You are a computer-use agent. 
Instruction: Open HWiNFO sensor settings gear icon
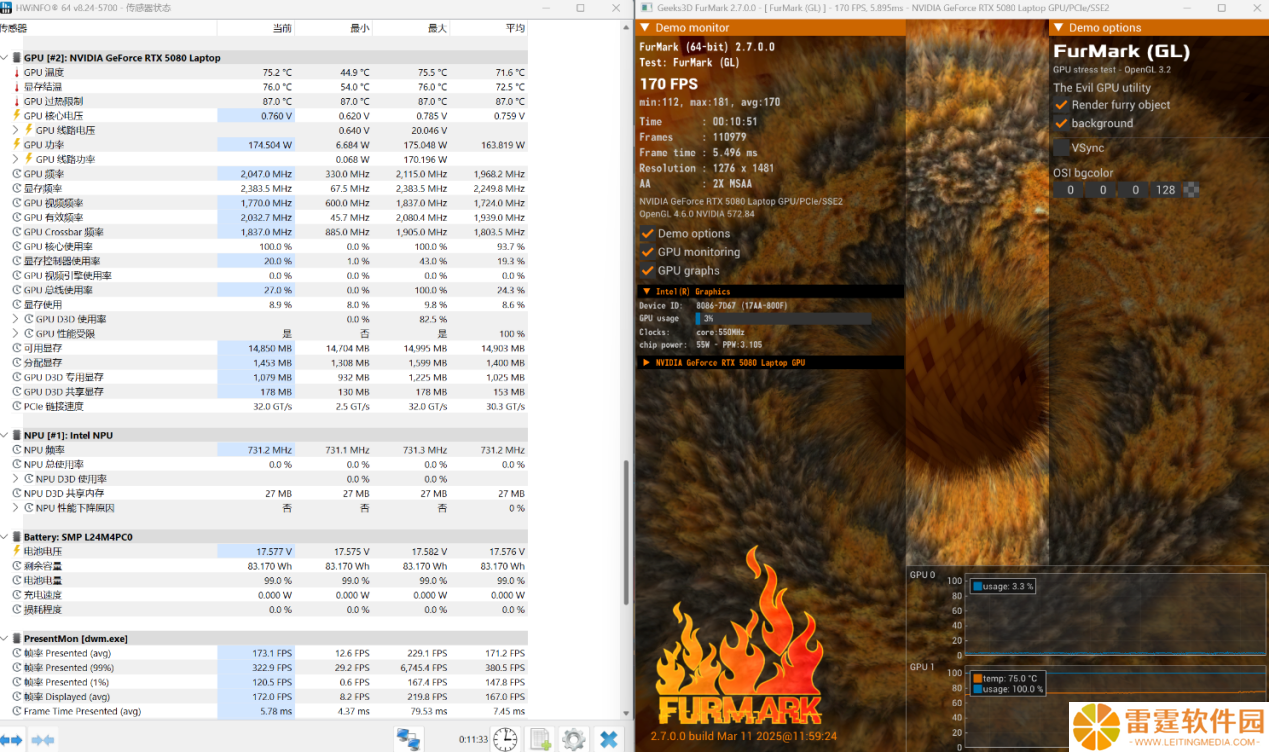(573, 739)
